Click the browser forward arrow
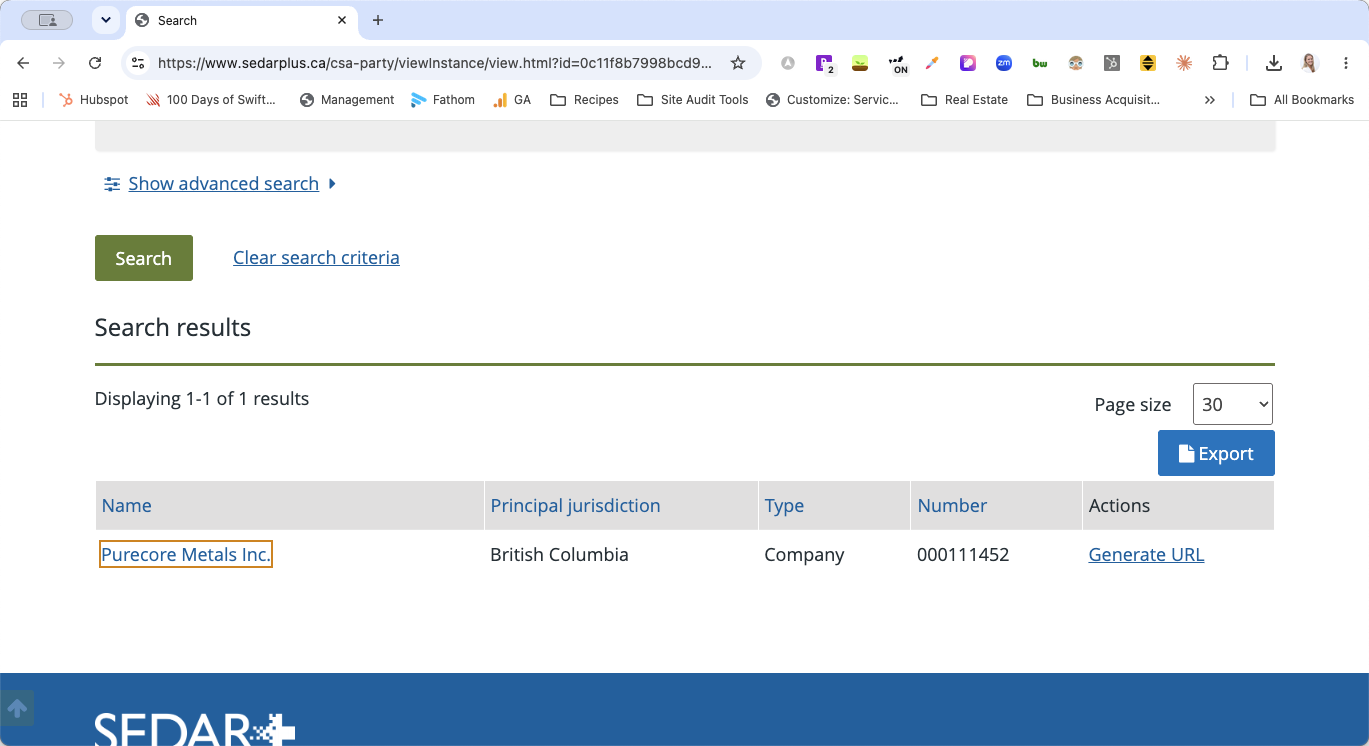The width and height of the screenshot is (1369, 746). 59,63
